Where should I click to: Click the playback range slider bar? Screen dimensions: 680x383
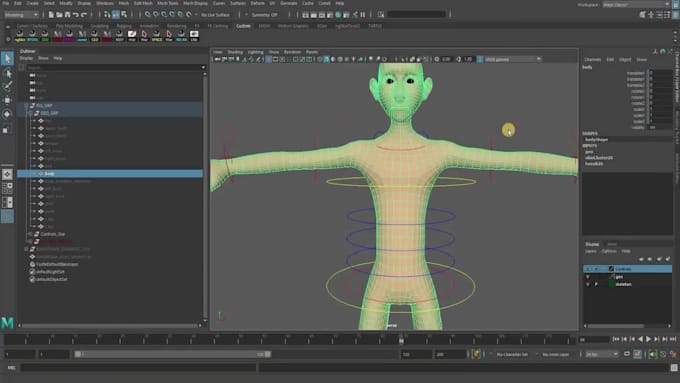click(x=173, y=354)
